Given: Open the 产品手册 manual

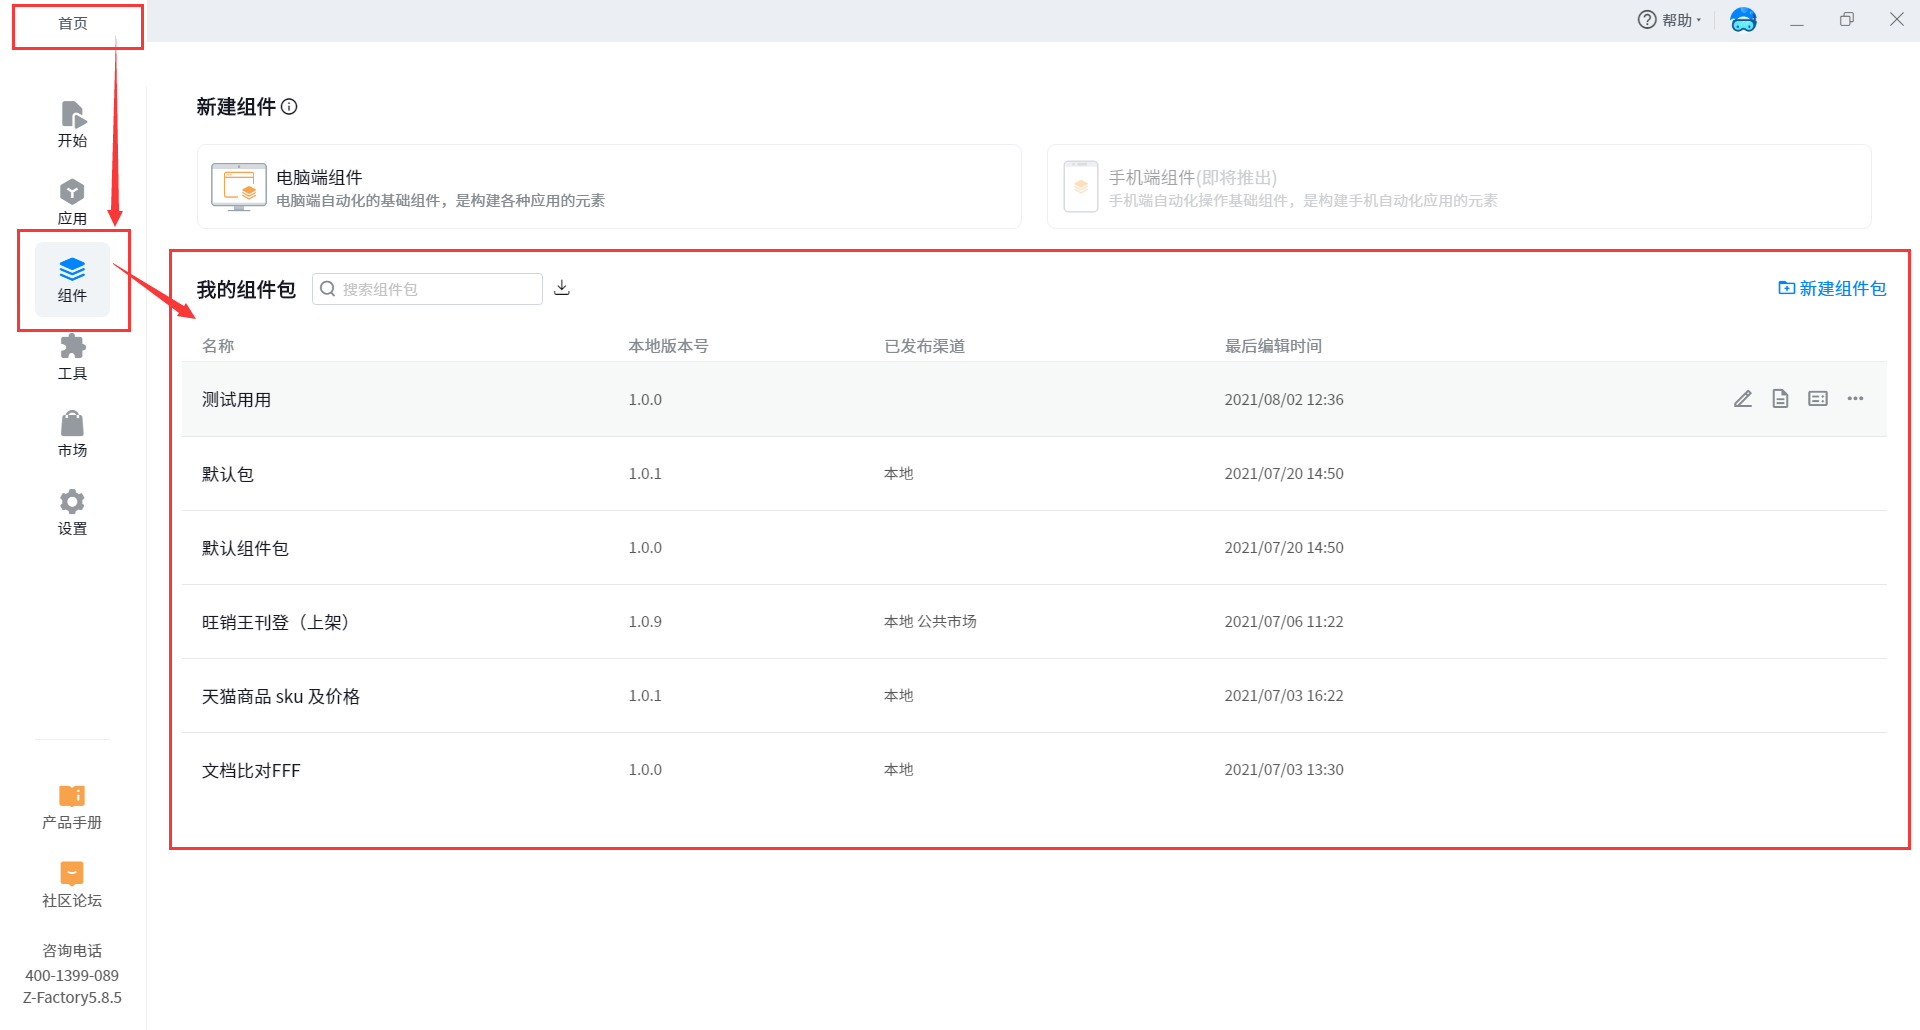Looking at the screenshot, I should point(72,807).
